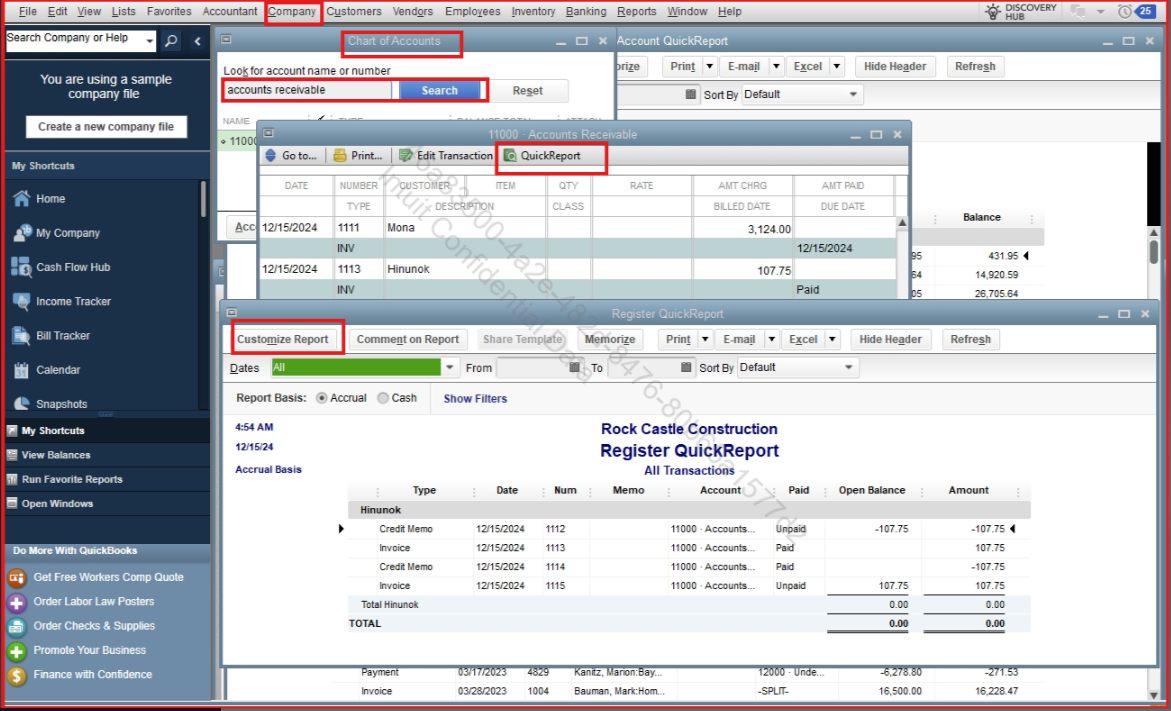
Task: Click Order Checks & Supplies icon
Action: [x=16, y=627]
